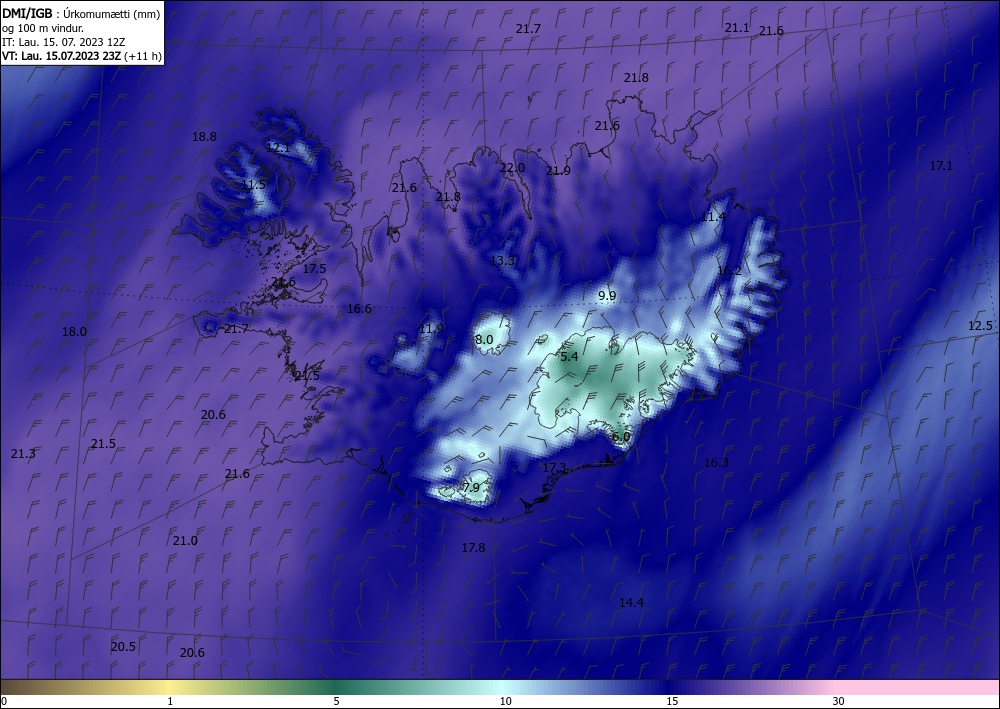Click the 11.4 value on the map

pos(713,217)
